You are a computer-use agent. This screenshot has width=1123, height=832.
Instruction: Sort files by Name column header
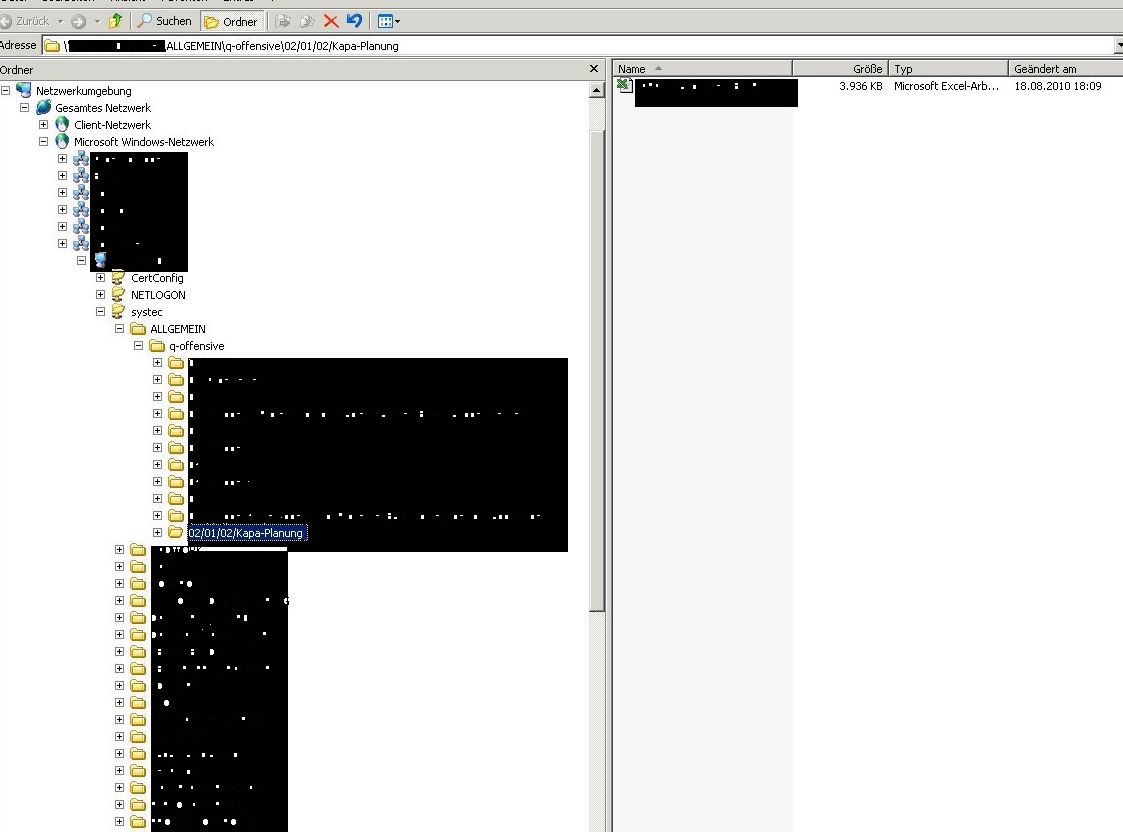click(703, 69)
